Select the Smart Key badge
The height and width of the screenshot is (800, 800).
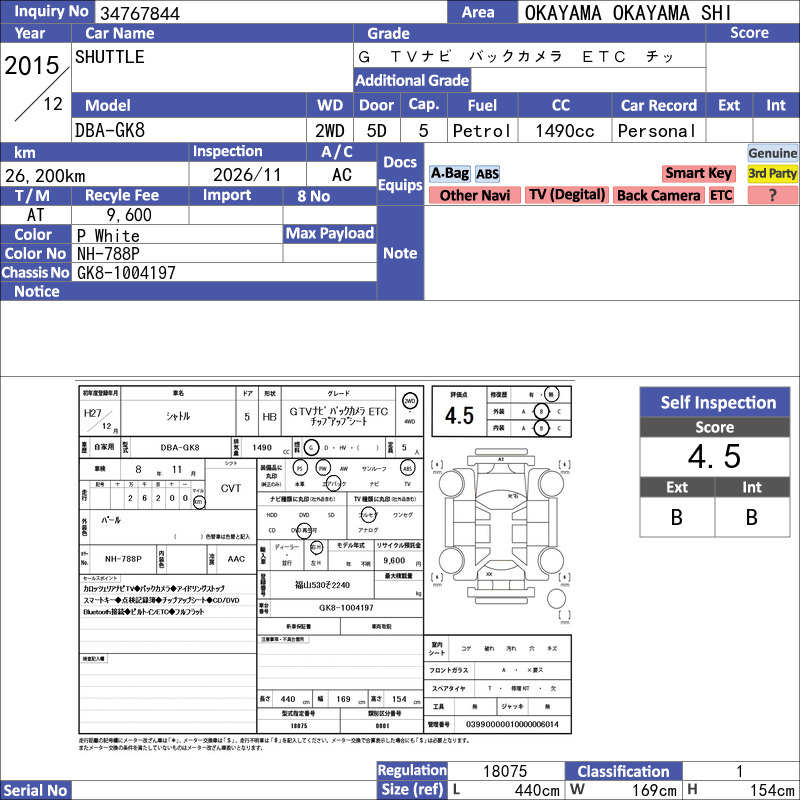698,173
